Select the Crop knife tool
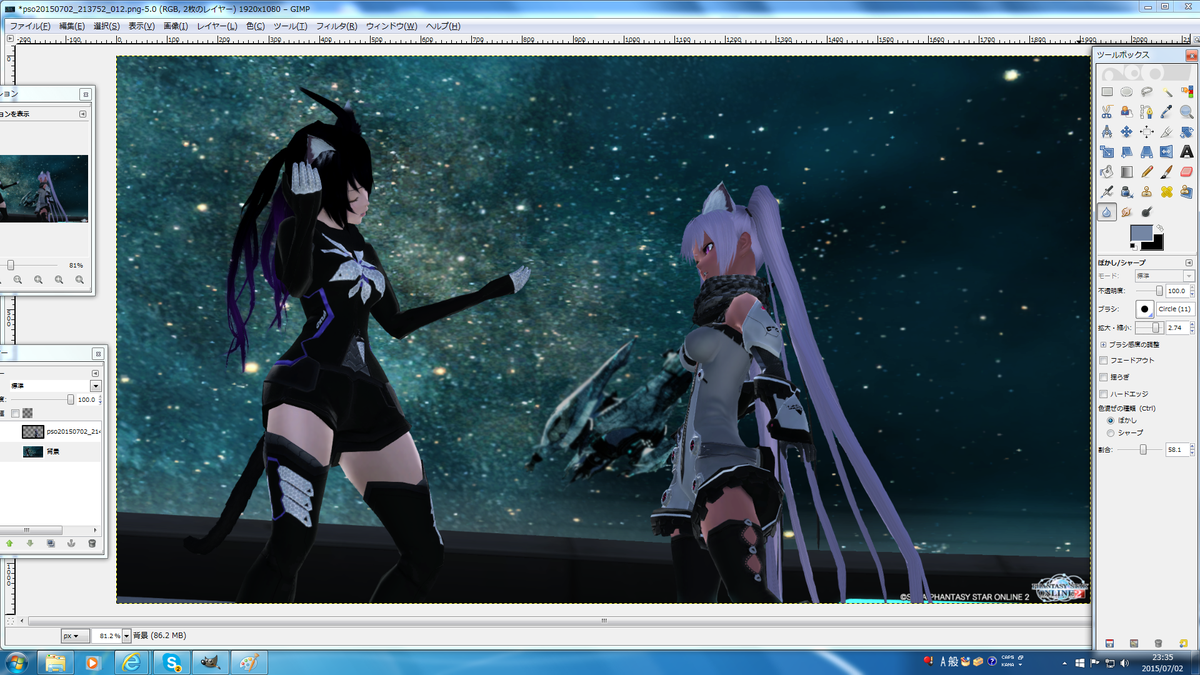Screen dimensions: 1200x675 pos(1167,132)
